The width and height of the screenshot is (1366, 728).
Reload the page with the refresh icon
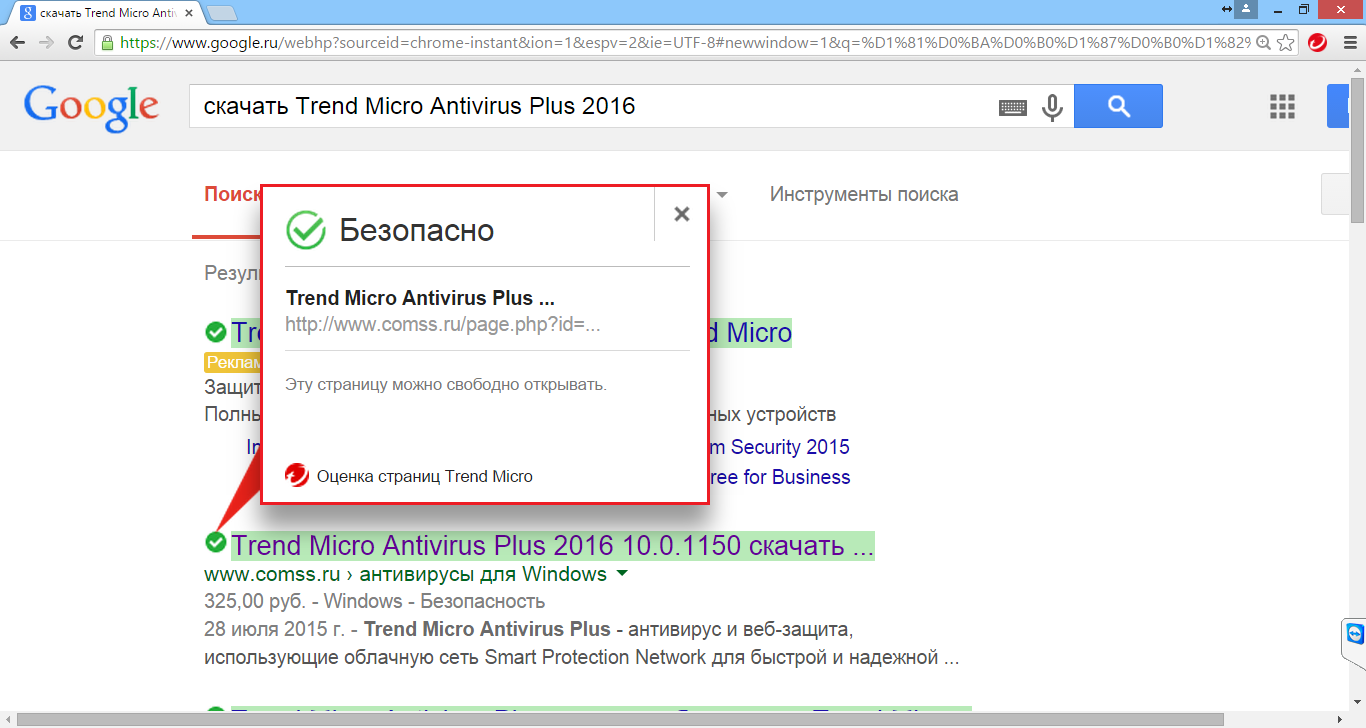point(73,43)
